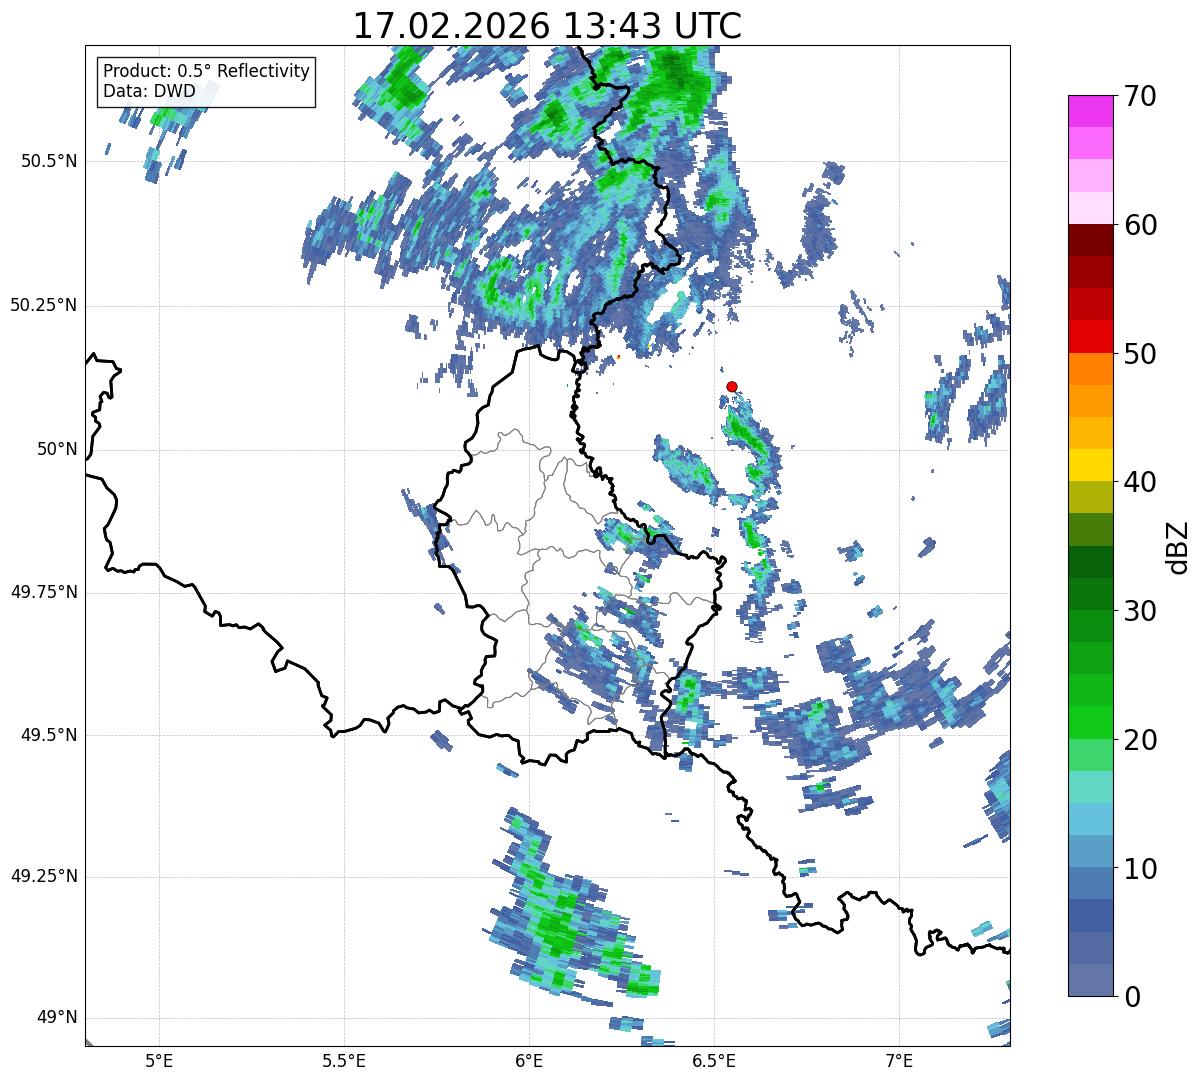
Task: Click the Data: DWD label
Action: [x=149, y=91]
